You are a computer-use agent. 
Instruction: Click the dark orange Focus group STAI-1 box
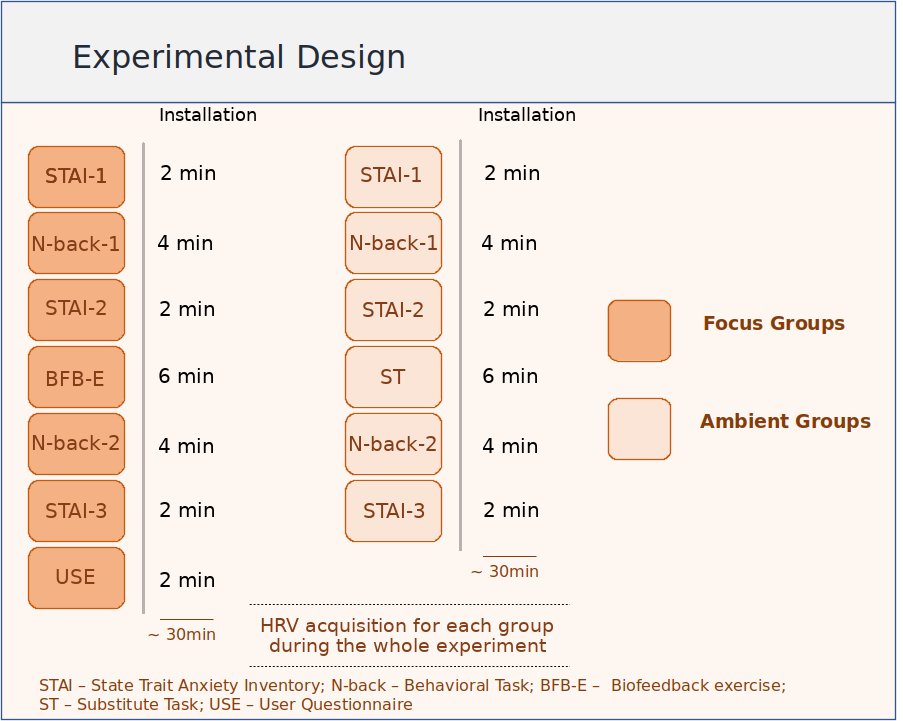click(x=77, y=177)
